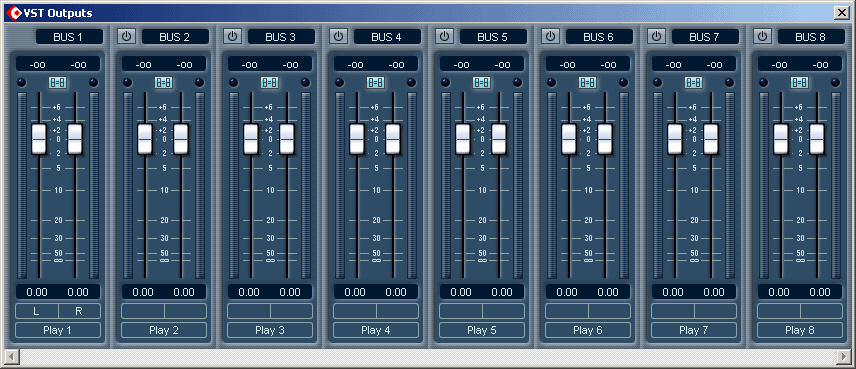Screen dimensions: 856x369
Task: Open the Play 1 output selector
Action: point(57,330)
